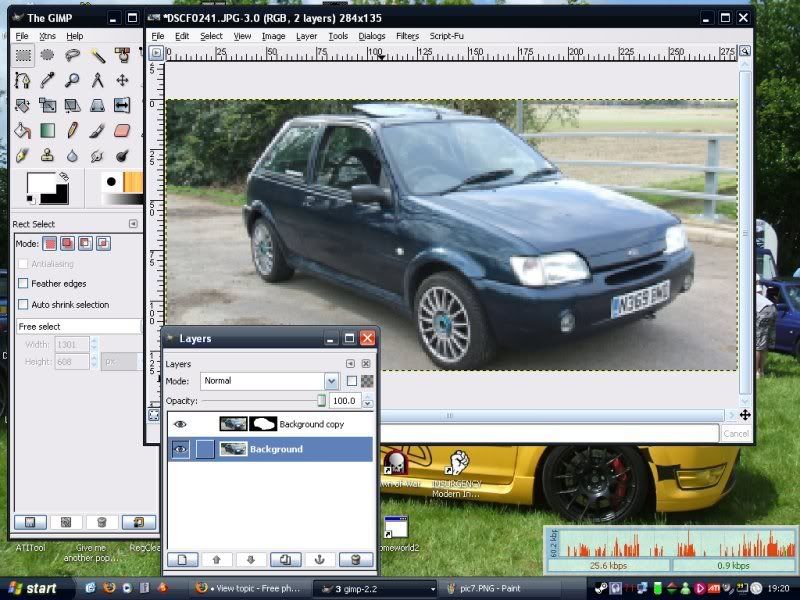The image size is (800, 600).
Task: Open the Layers tab configuration menu
Action: [x=350, y=363]
